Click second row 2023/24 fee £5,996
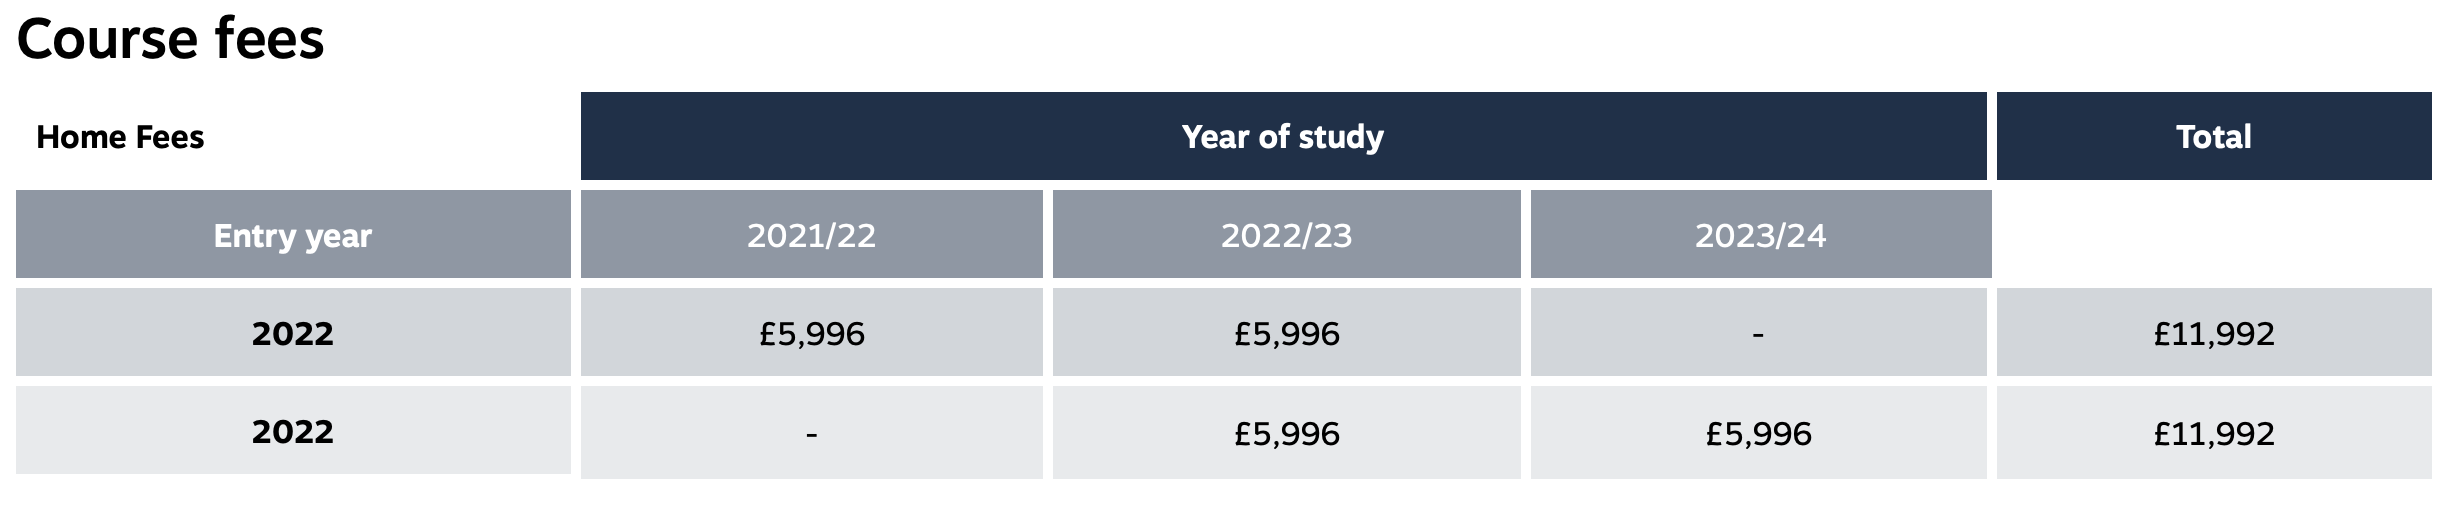This screenshot has width=2446, height=526. 1759,432
